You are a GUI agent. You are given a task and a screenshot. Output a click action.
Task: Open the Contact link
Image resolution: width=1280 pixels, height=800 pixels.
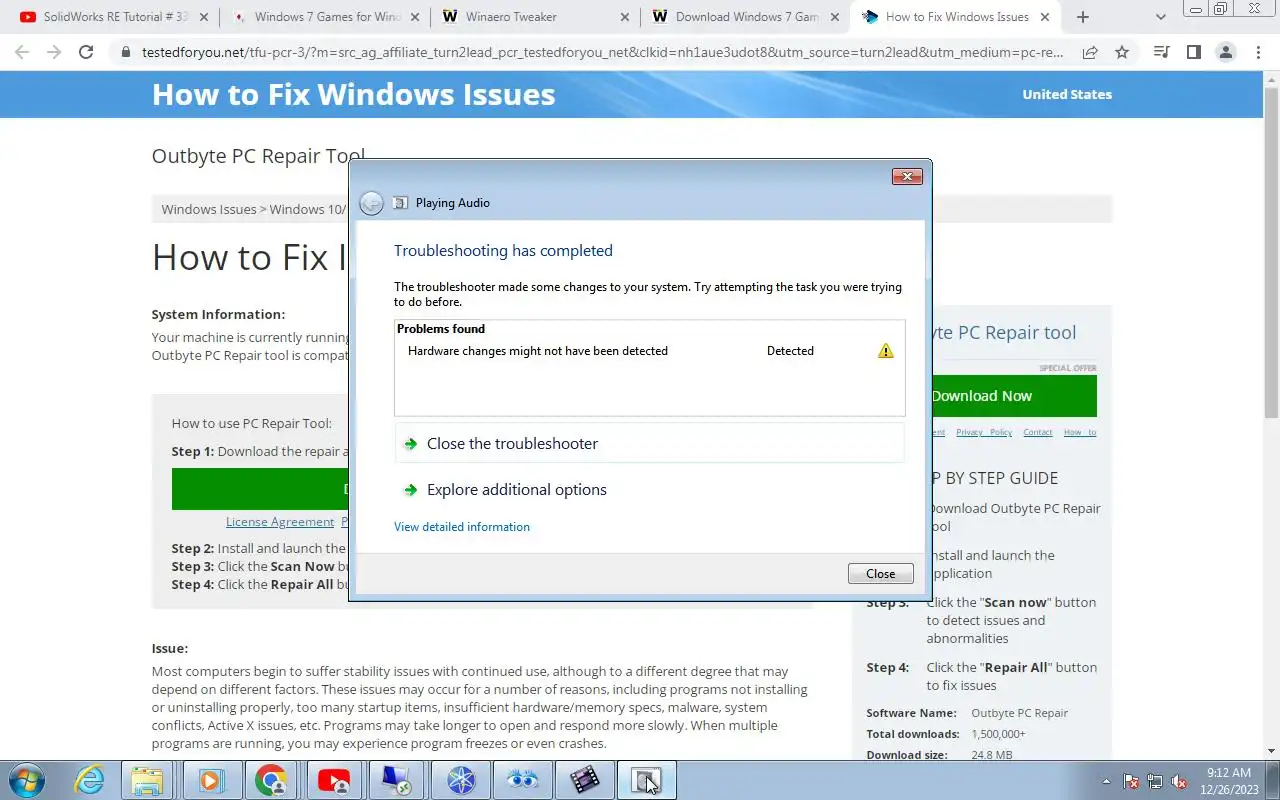[x=1038, y=432]
